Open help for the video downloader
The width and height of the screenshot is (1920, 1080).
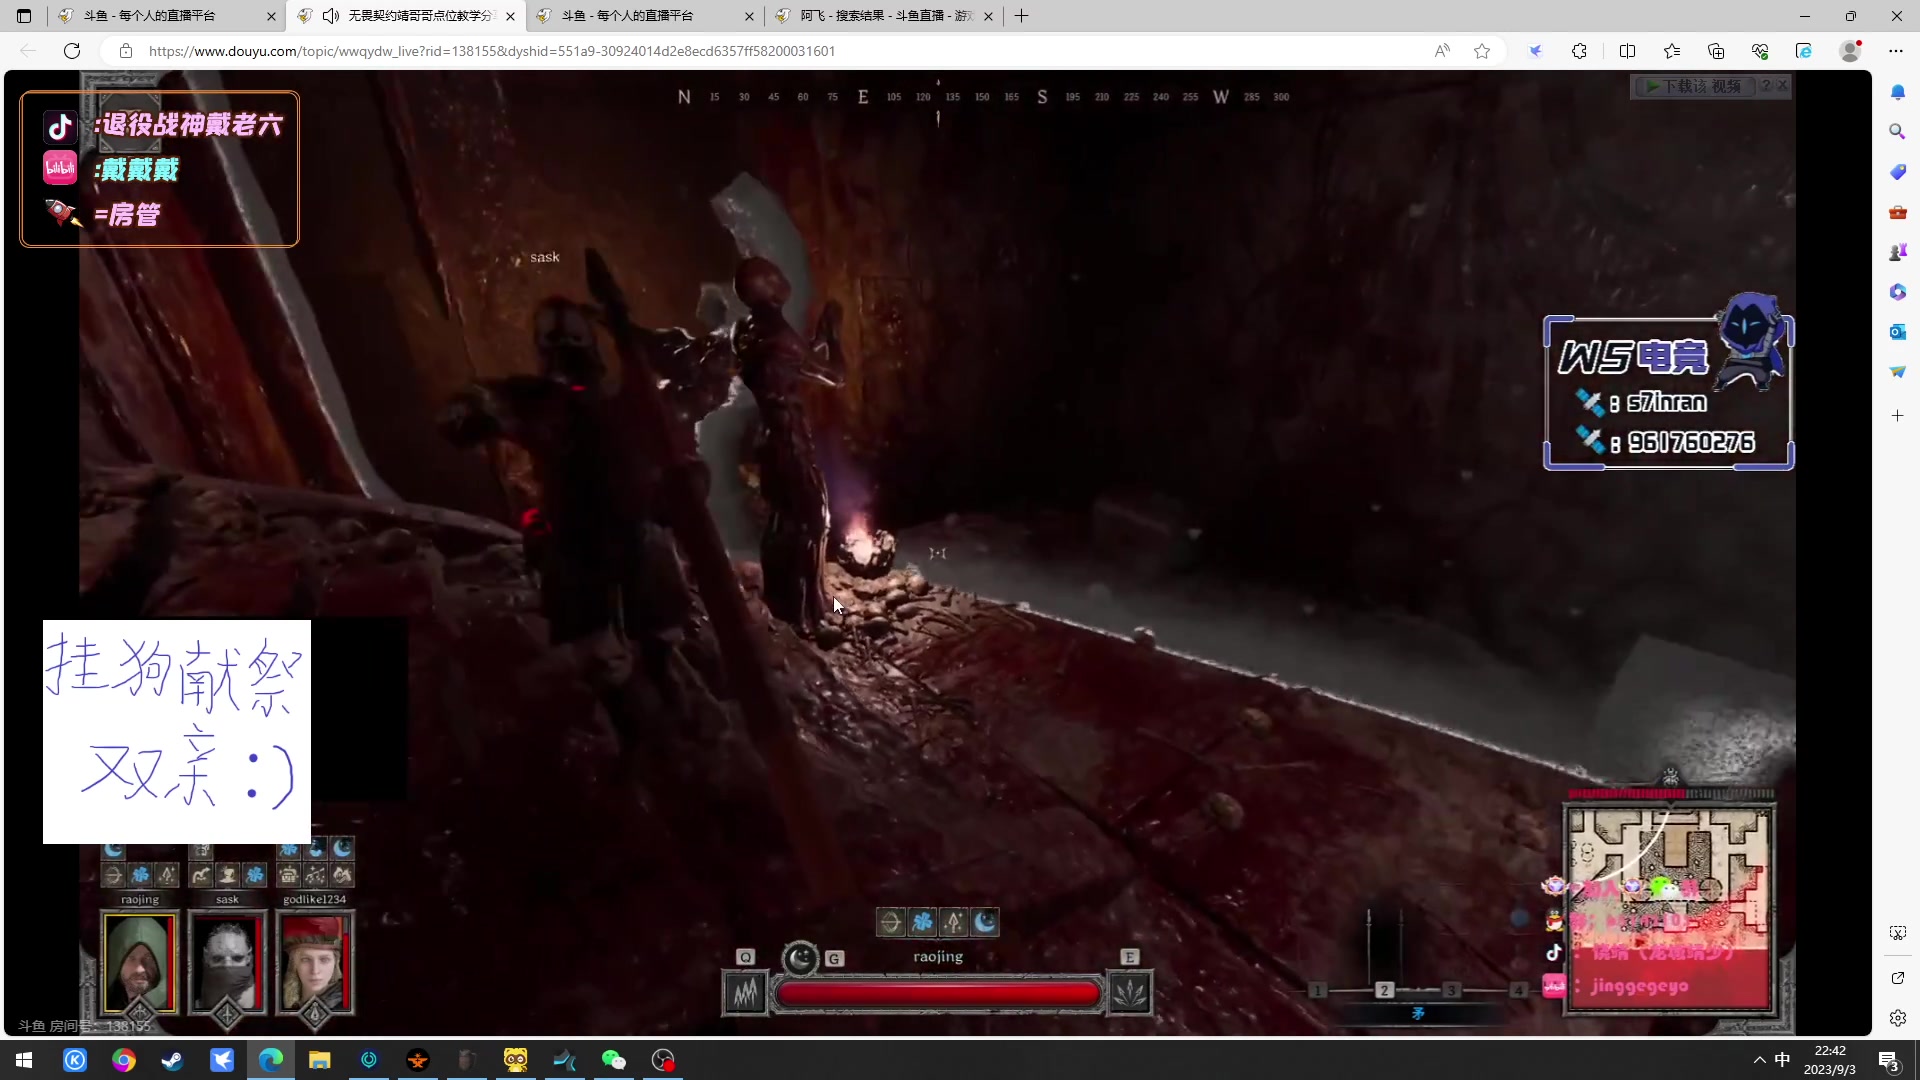click(x=1766, y=86)
